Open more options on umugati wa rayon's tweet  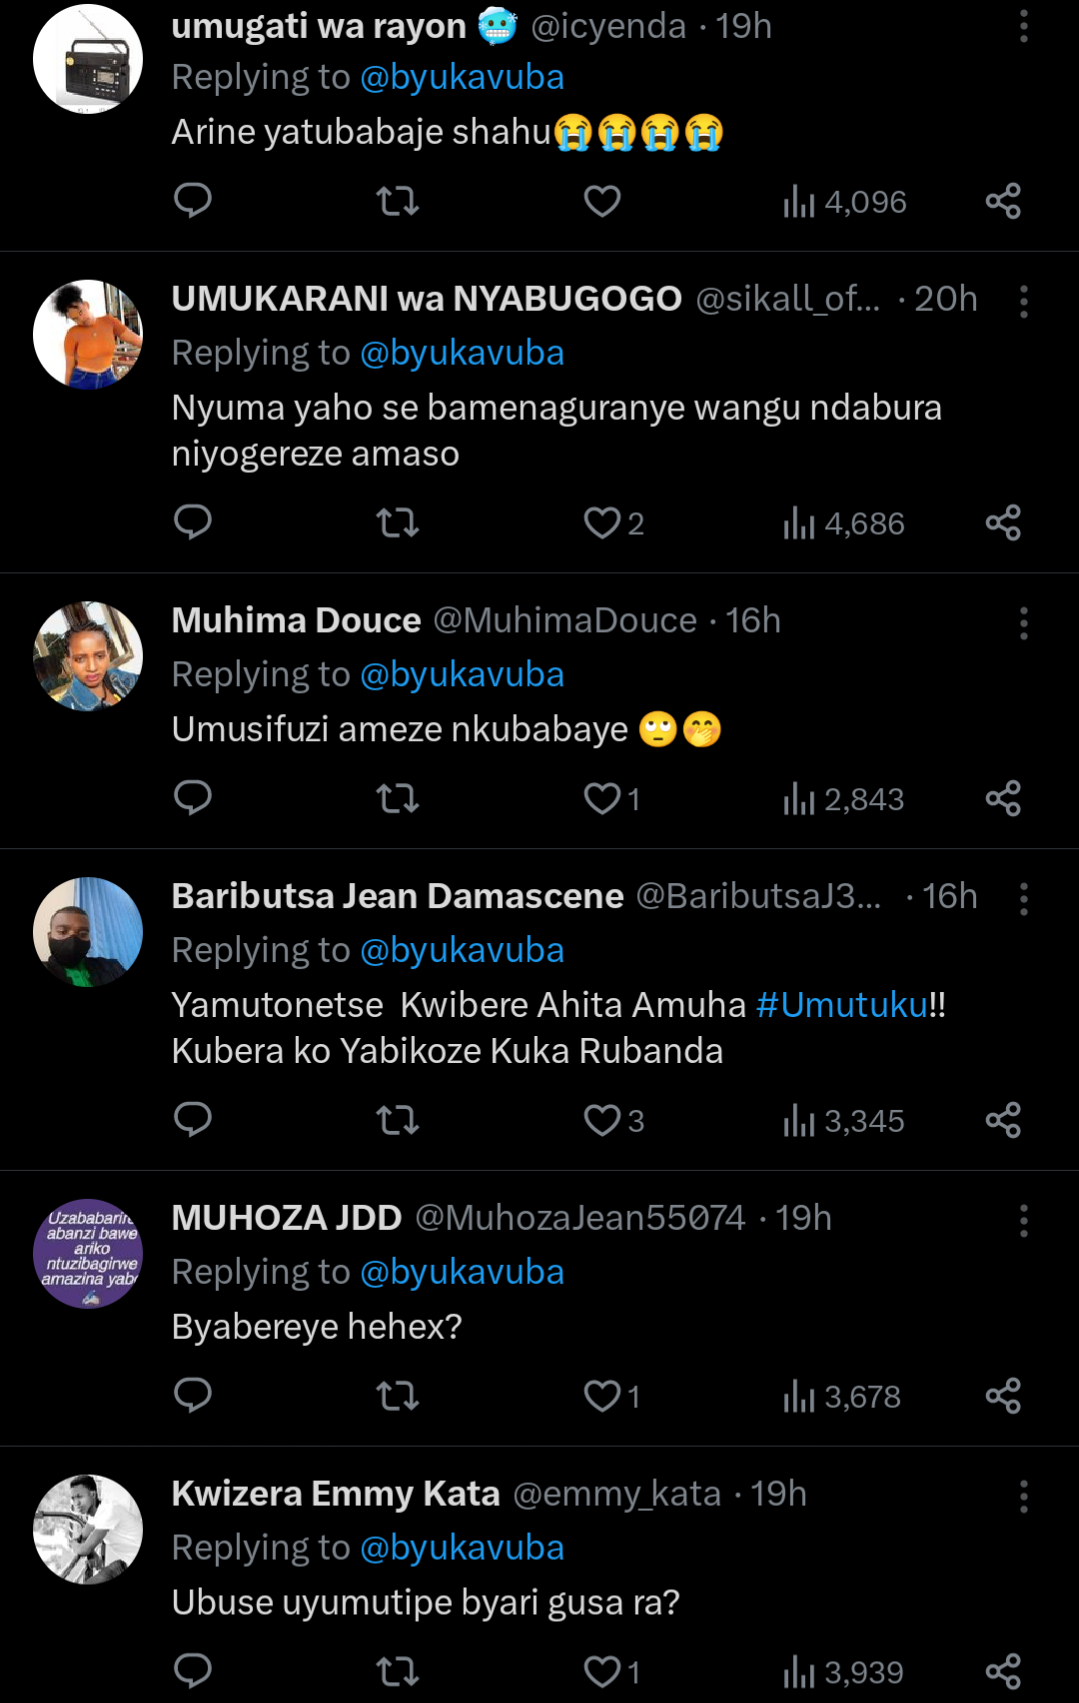pos(1023,27)
